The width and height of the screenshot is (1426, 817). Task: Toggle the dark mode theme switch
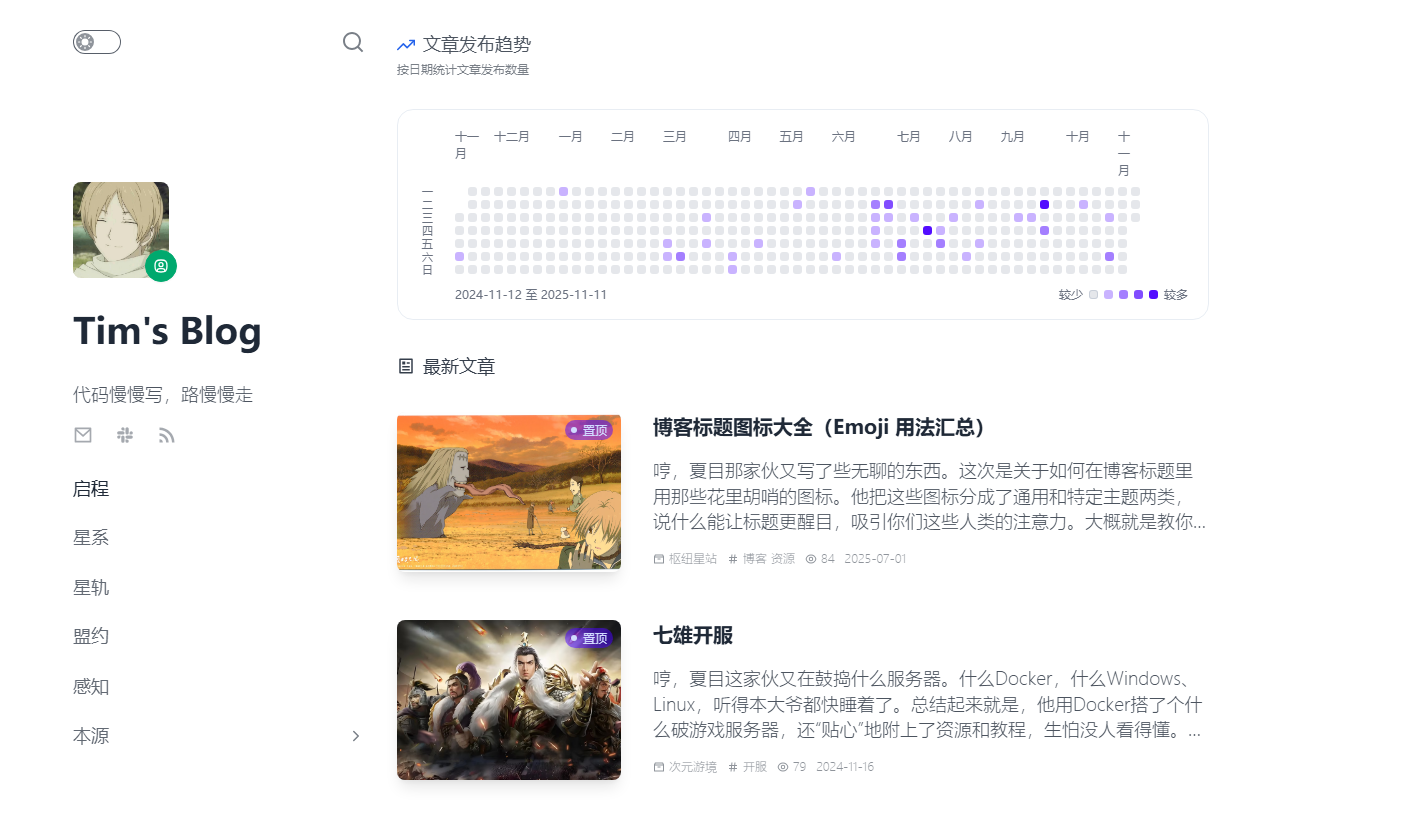(96, 42)
